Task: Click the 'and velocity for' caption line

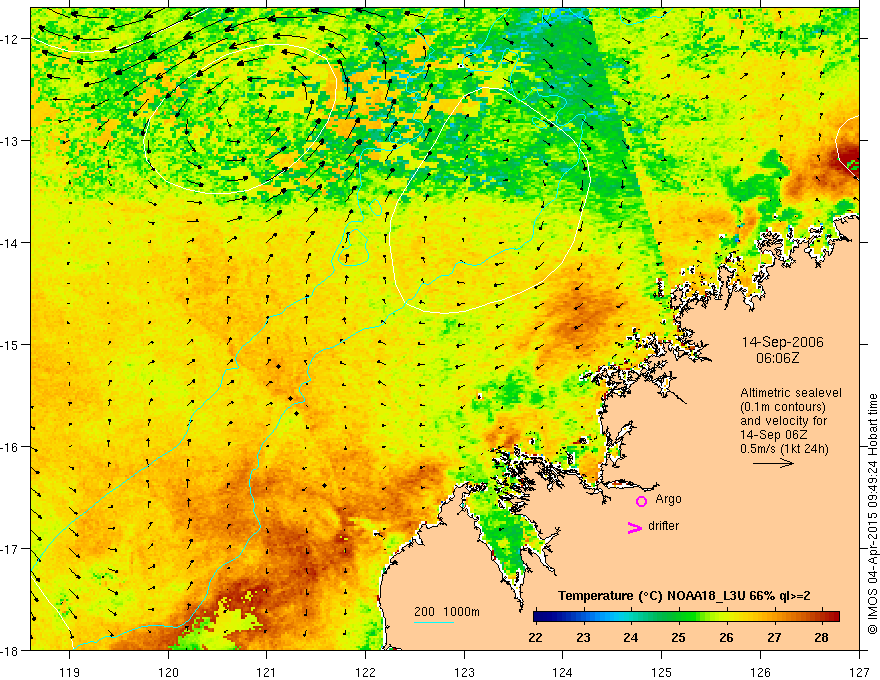Action: 783,421
